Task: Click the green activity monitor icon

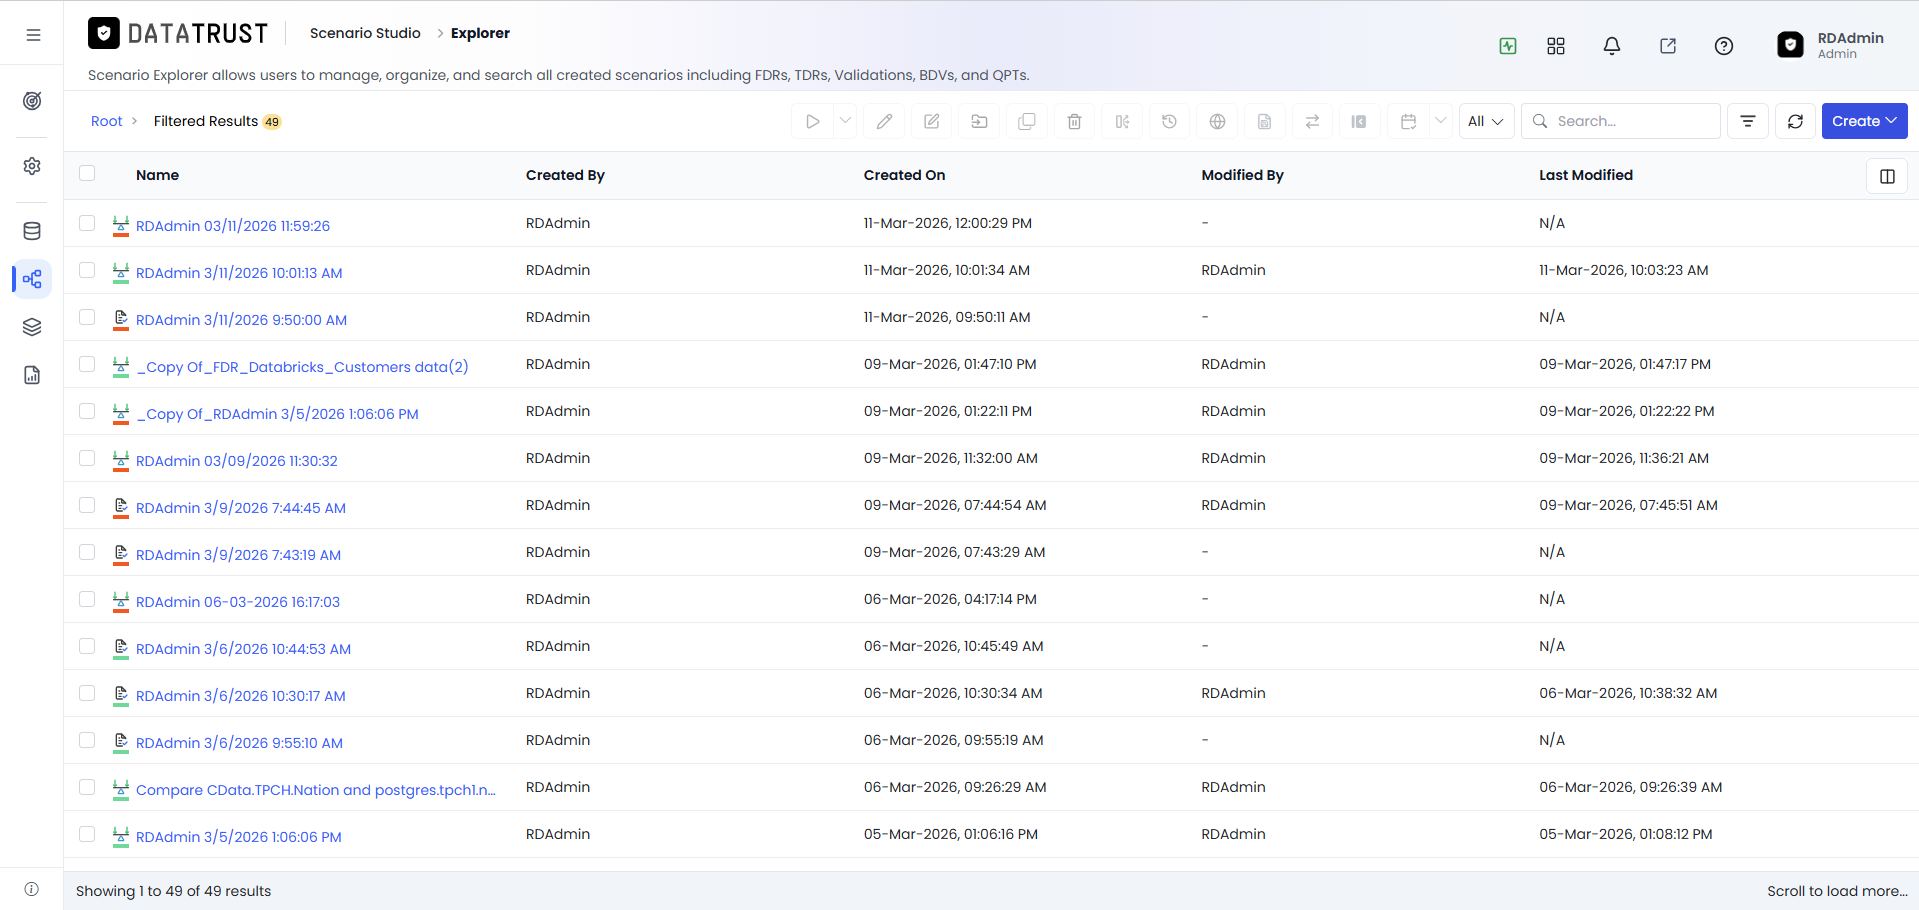Action: pos(1508,46)
